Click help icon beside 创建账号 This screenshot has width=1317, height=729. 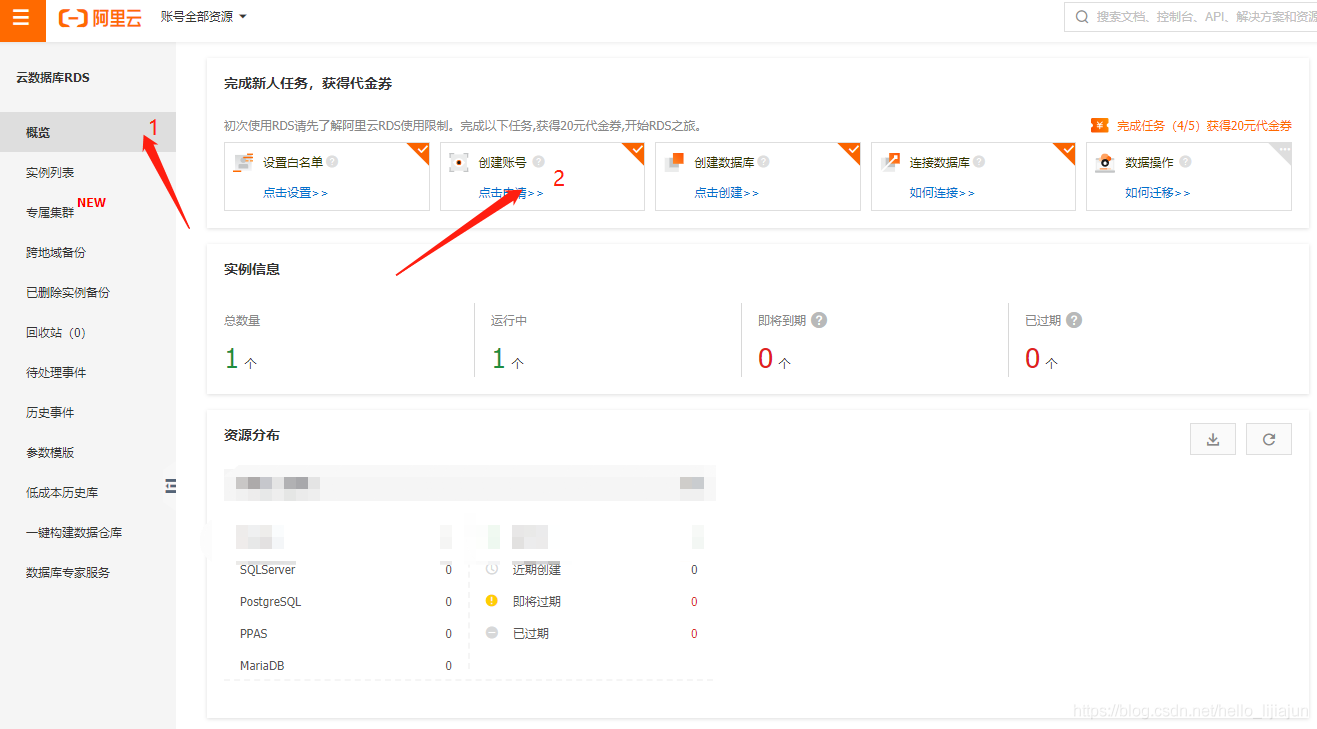click(x=539, y=161)
